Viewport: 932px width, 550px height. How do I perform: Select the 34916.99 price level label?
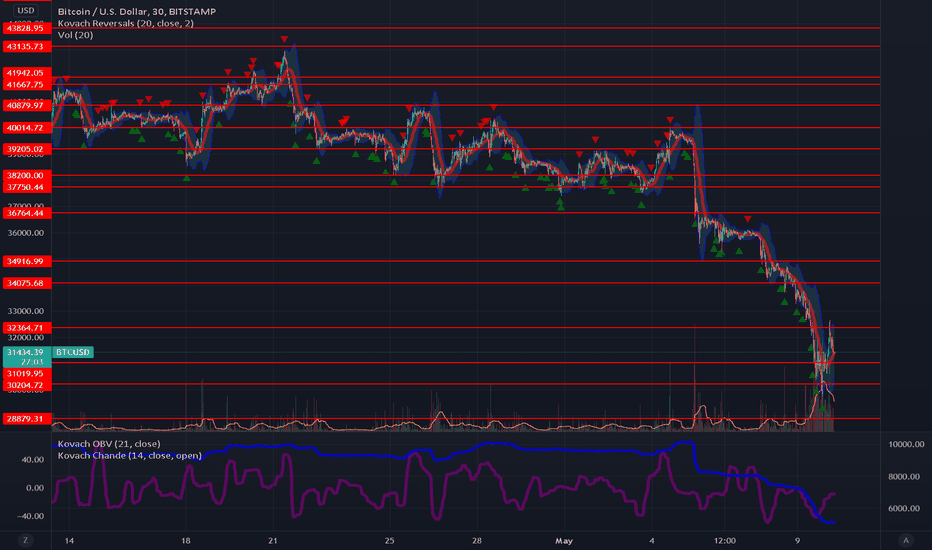27,261
